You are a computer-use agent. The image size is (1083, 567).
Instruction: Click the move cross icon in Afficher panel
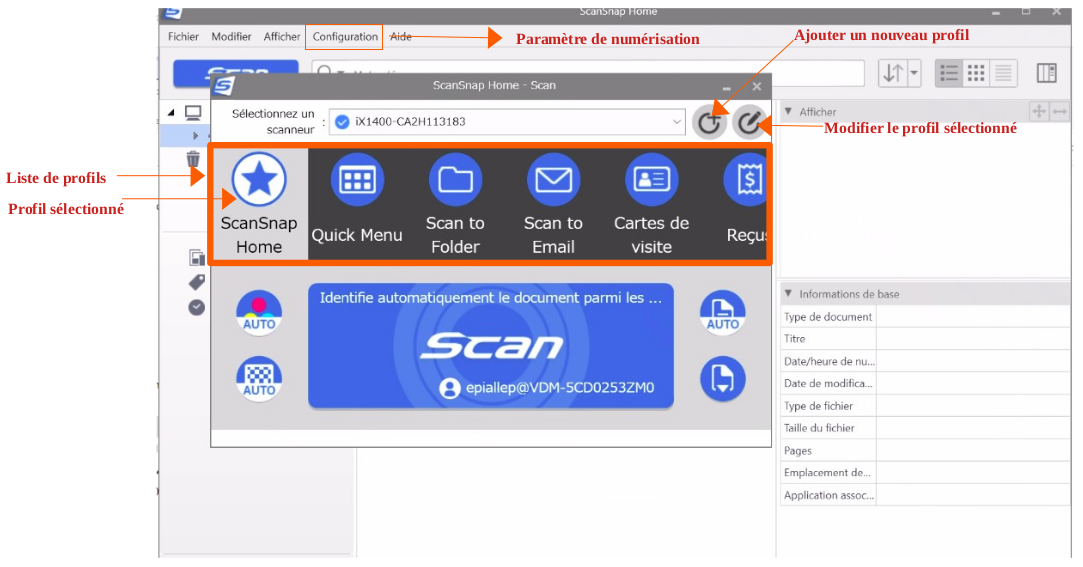pyautogui.click(x=1039, y=111)
